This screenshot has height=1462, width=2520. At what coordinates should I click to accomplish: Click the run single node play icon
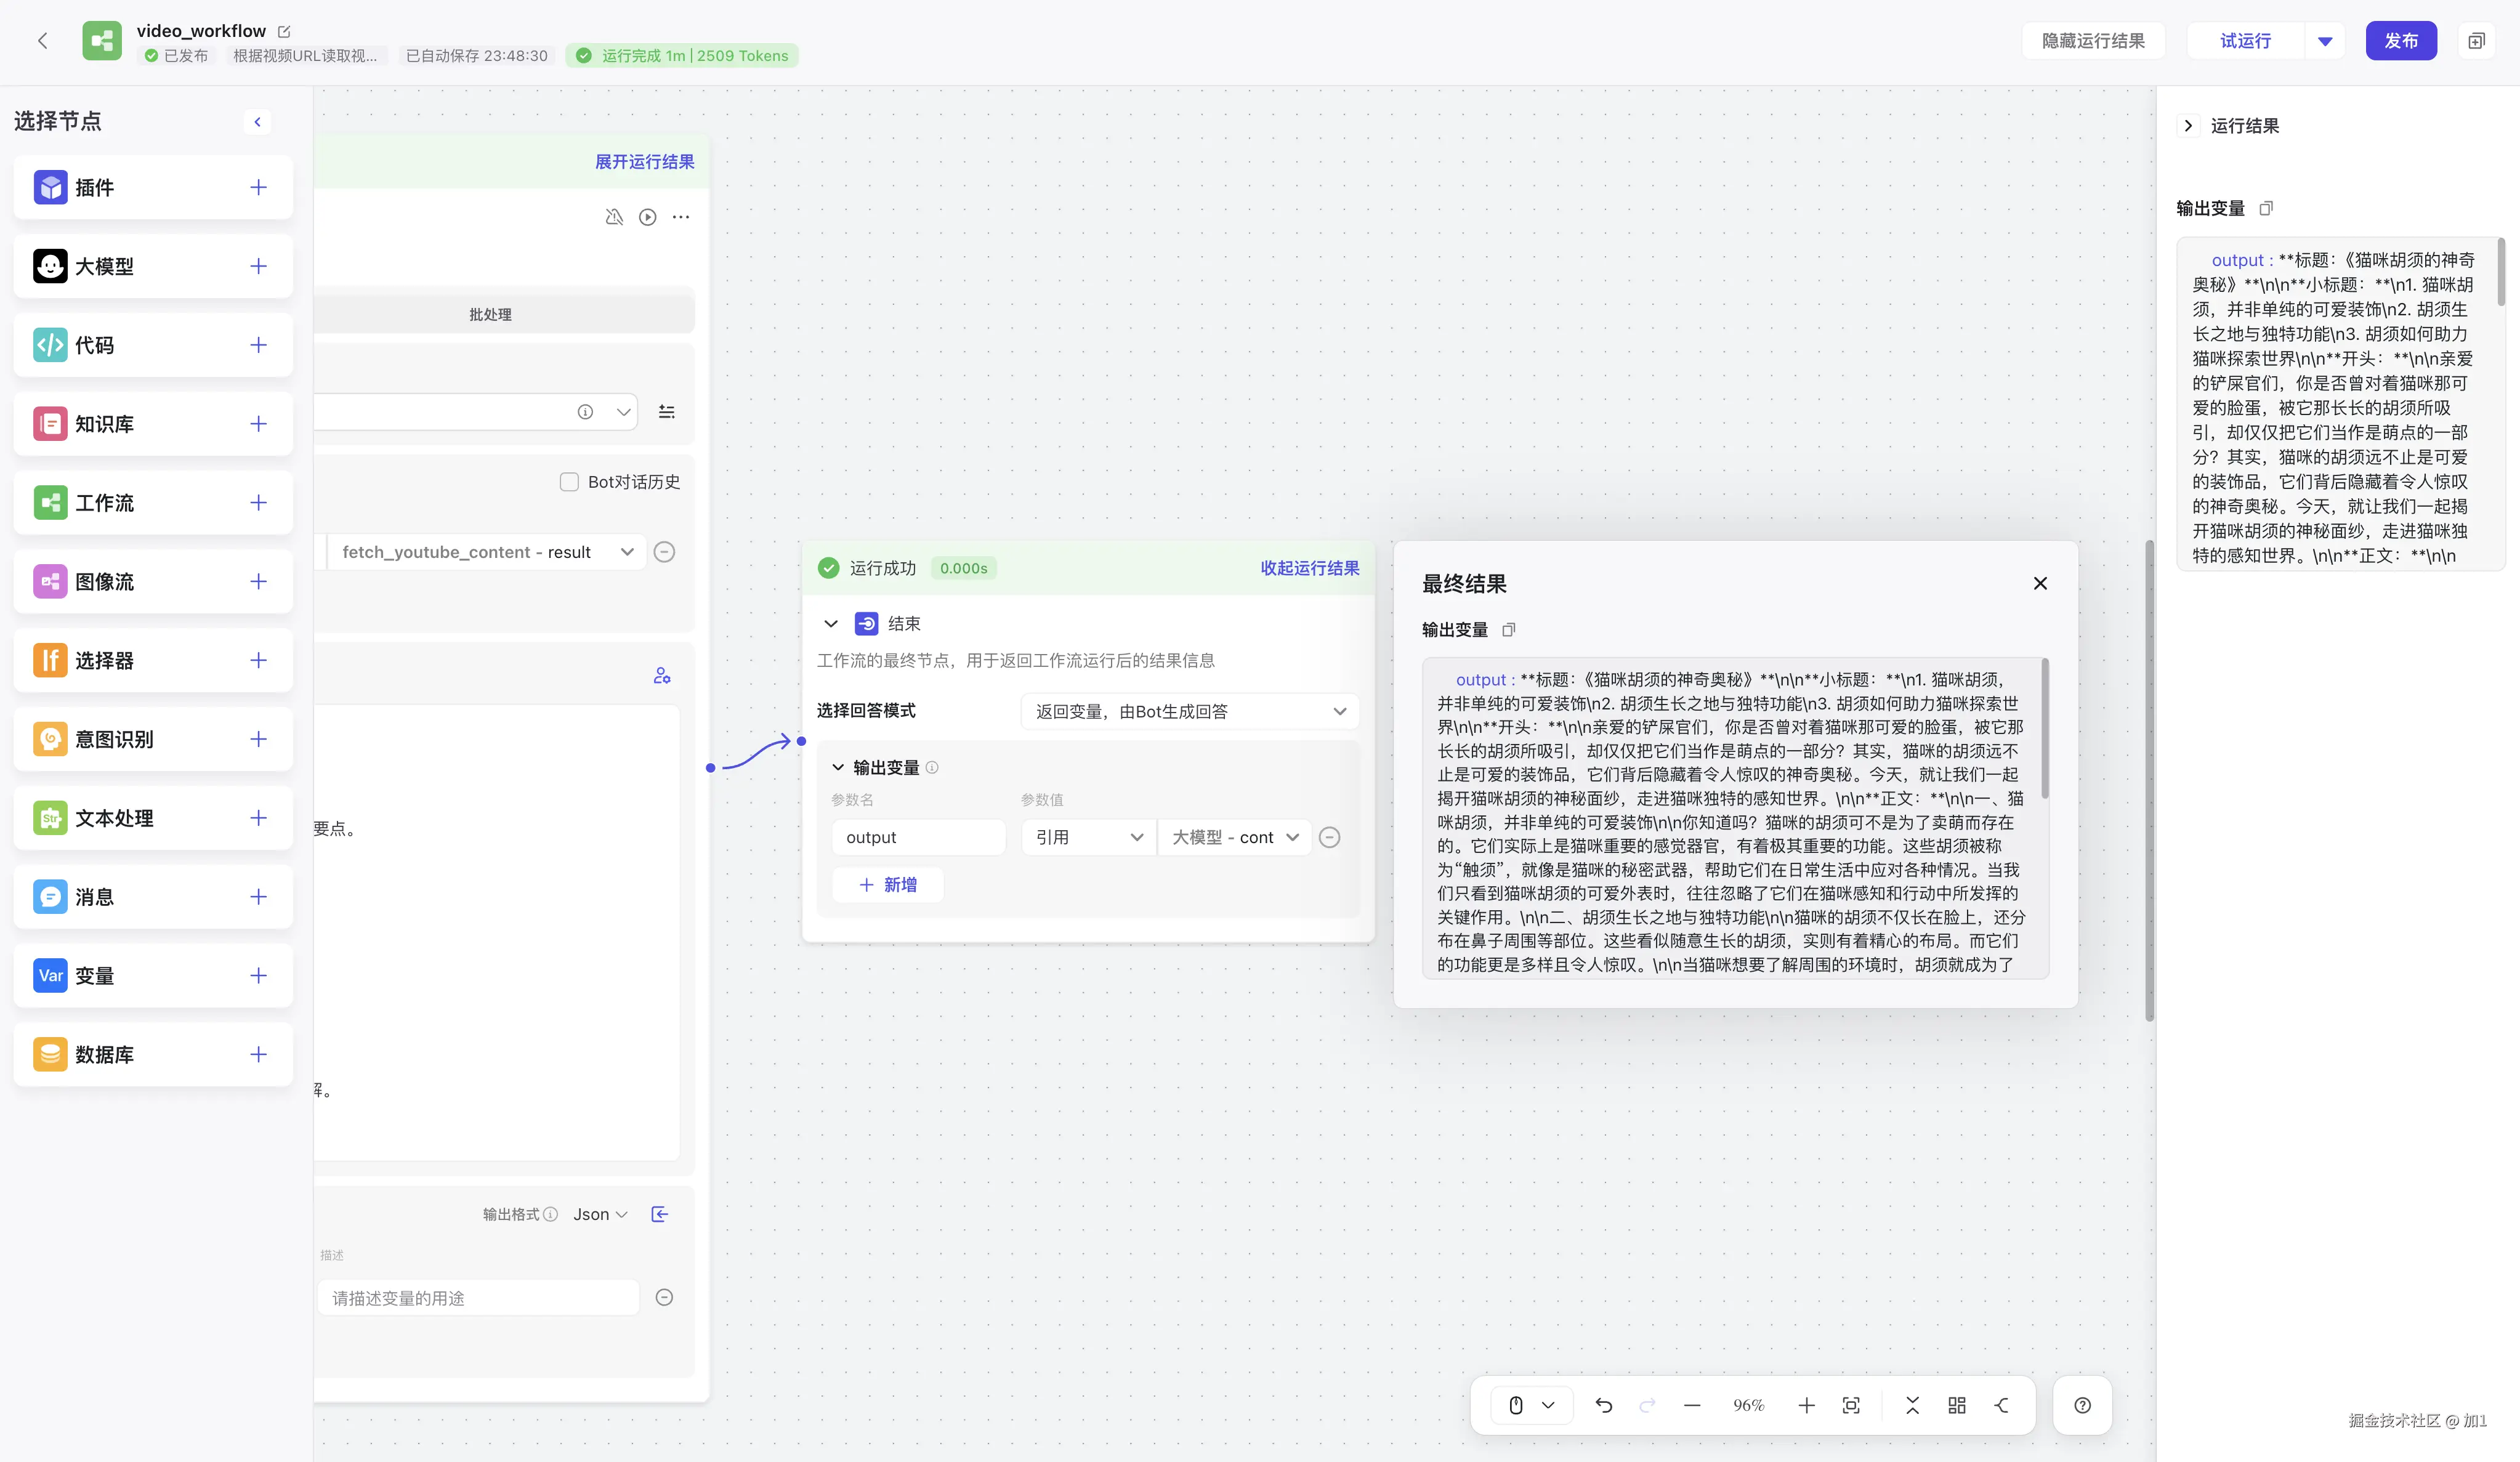point(648,217)
